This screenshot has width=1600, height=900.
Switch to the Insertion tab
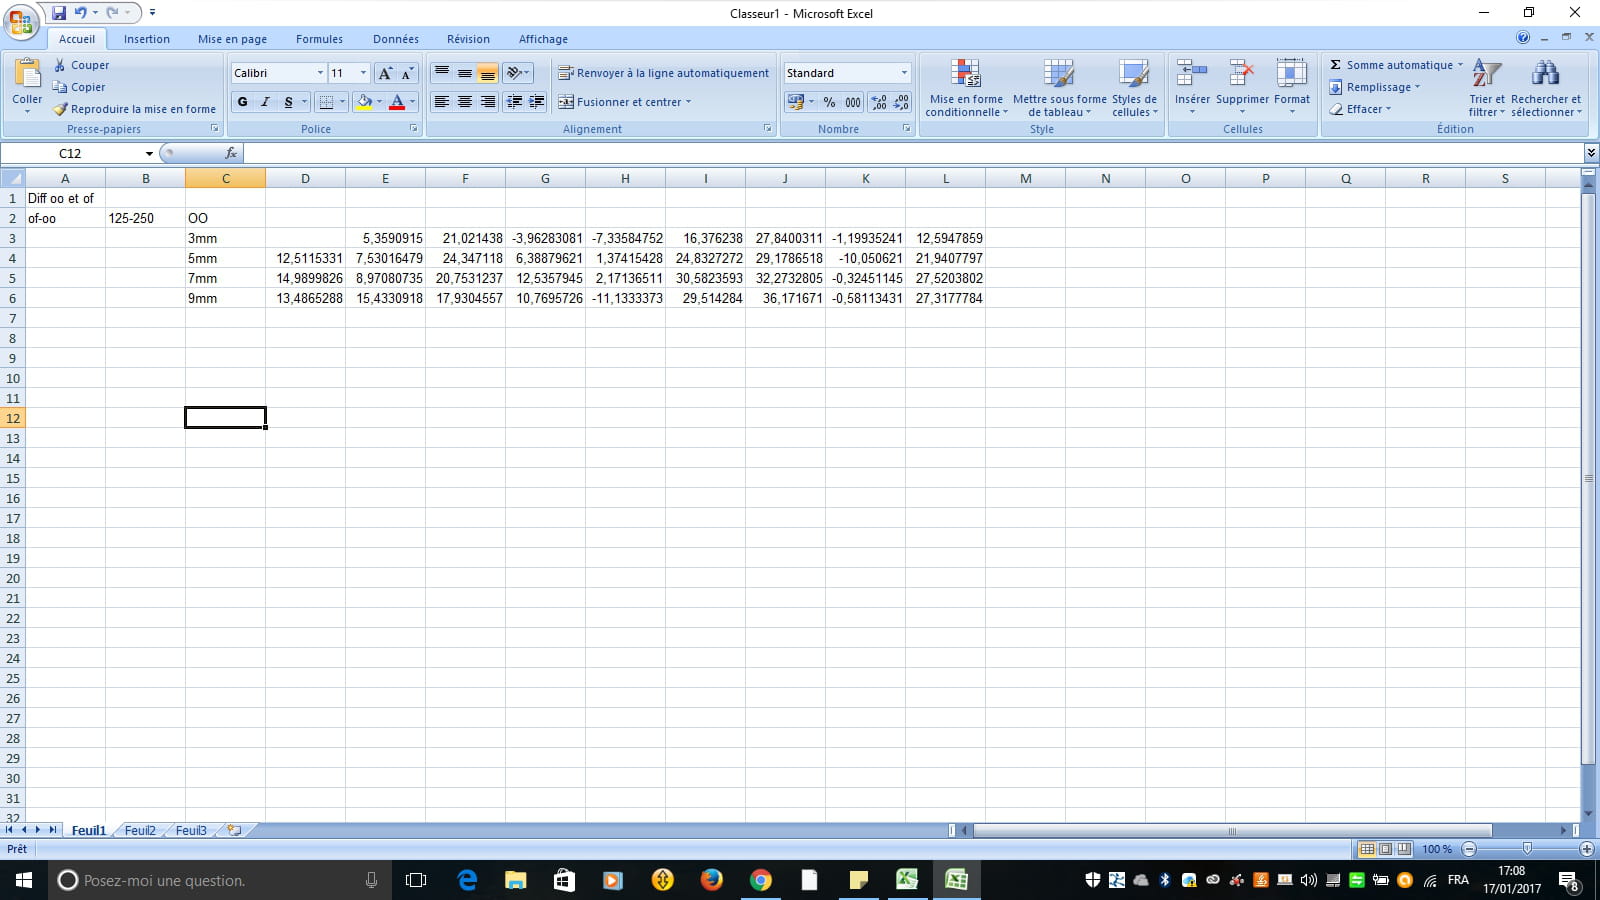tap(147, 39)
